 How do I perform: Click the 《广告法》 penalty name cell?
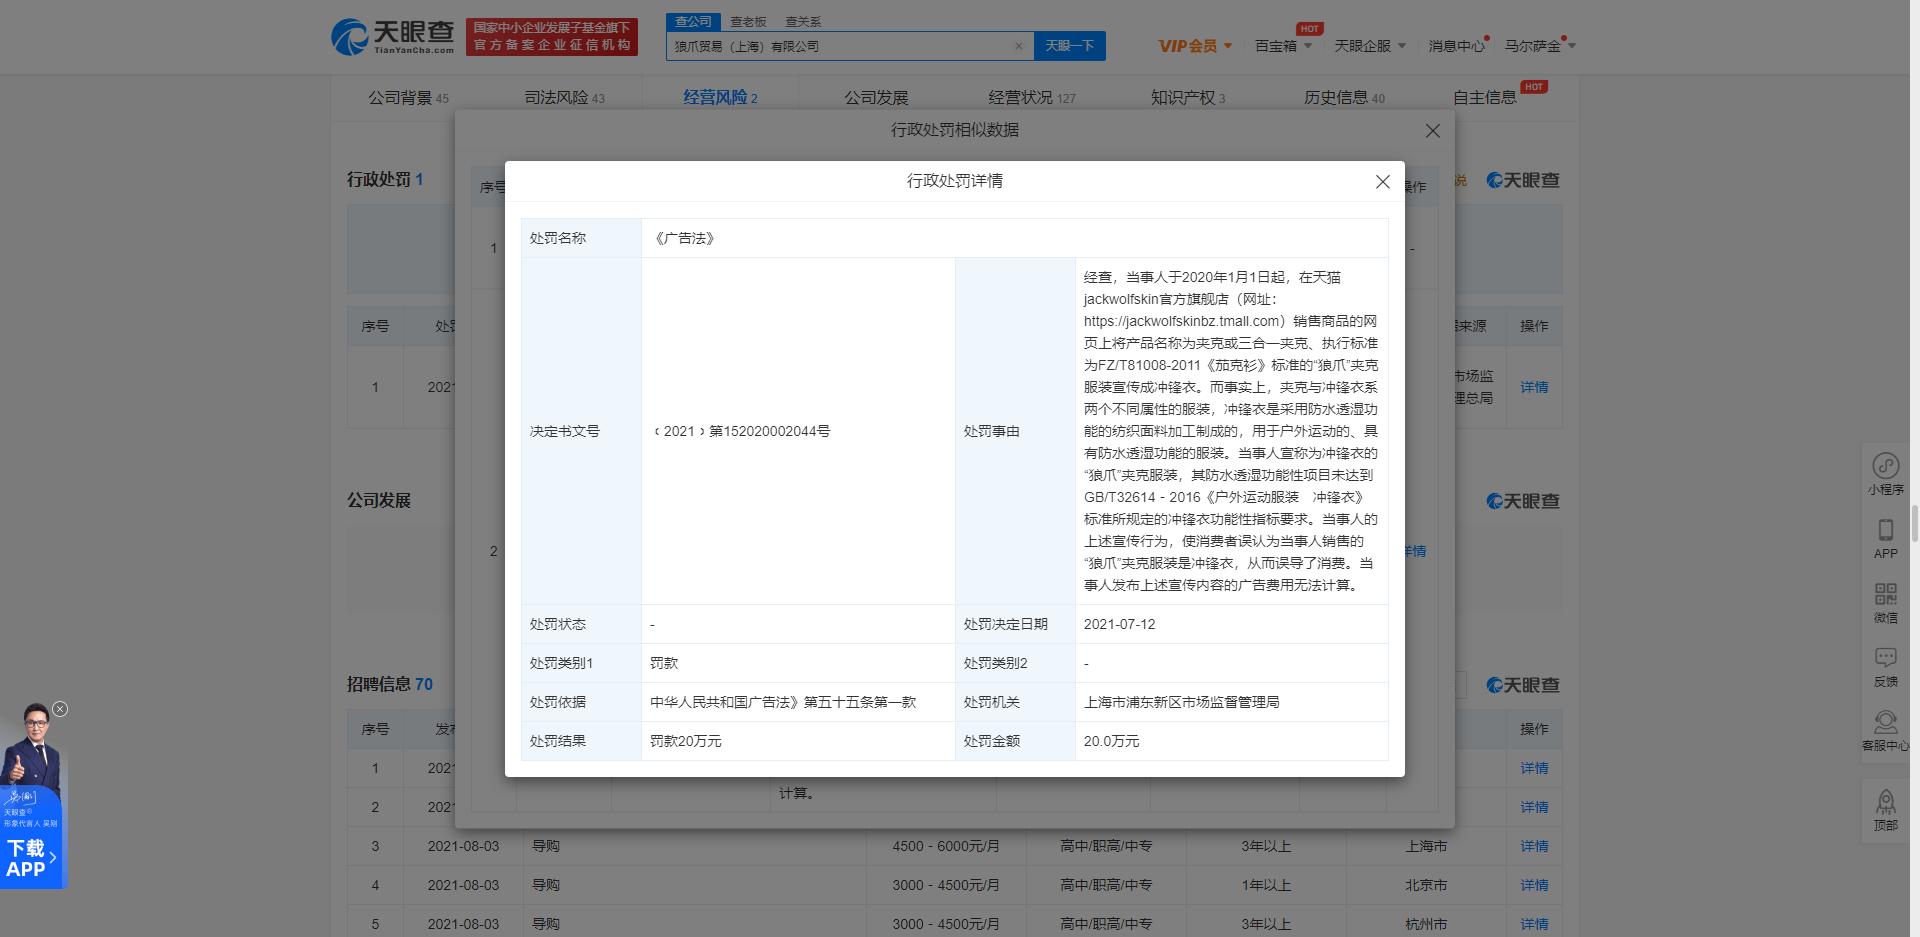1015,238
